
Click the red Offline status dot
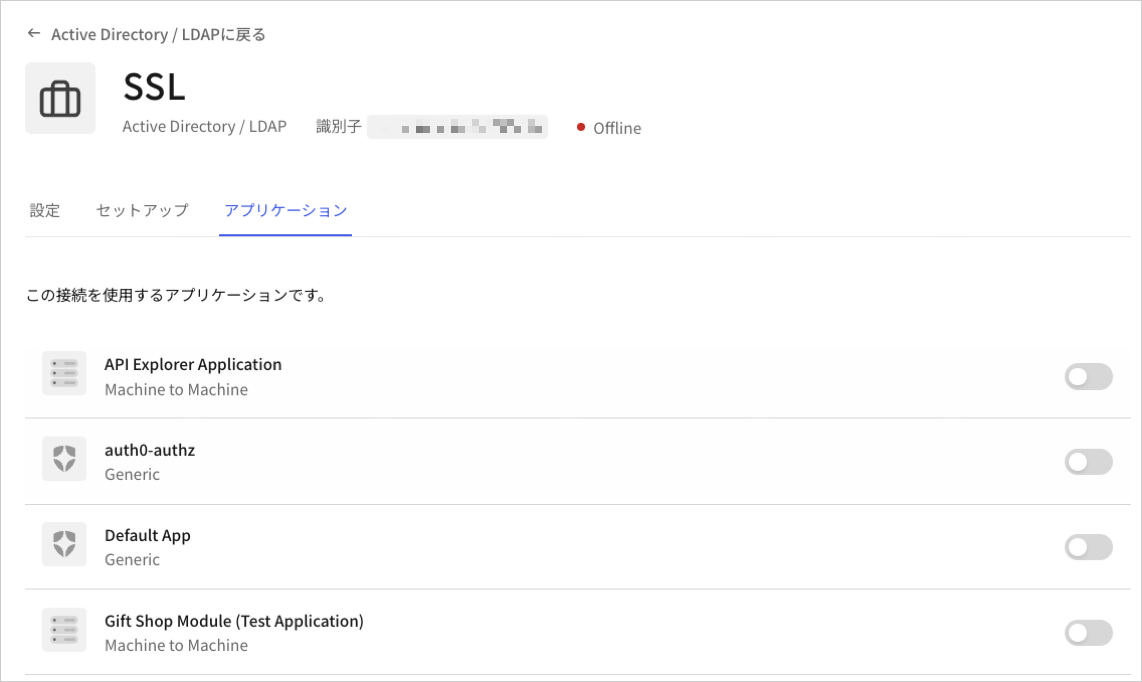click(582, 128)
